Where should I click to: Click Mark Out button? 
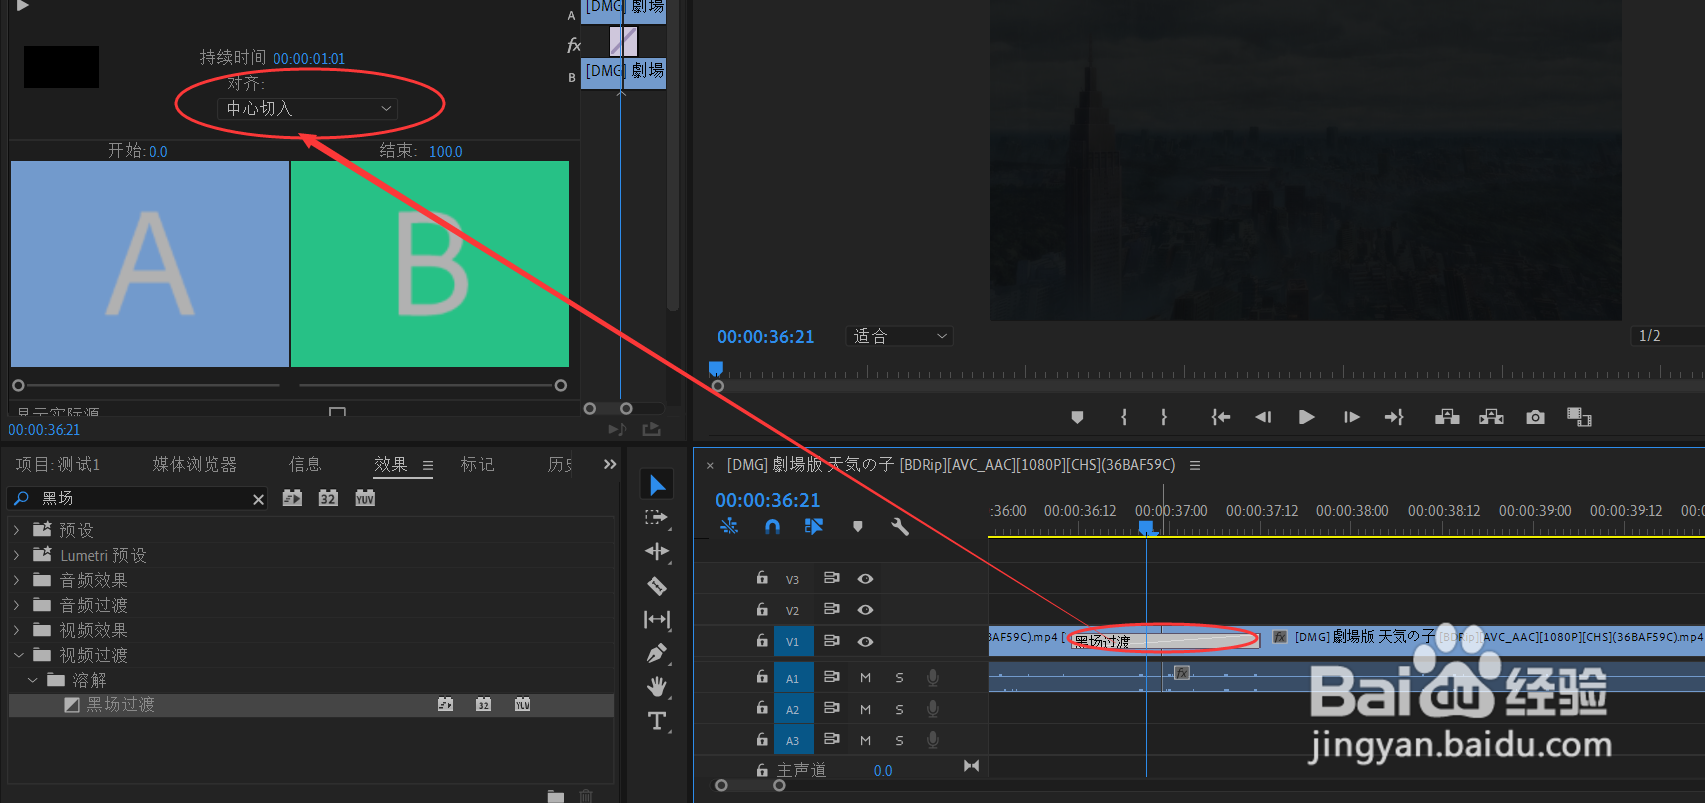[1164, 417]
